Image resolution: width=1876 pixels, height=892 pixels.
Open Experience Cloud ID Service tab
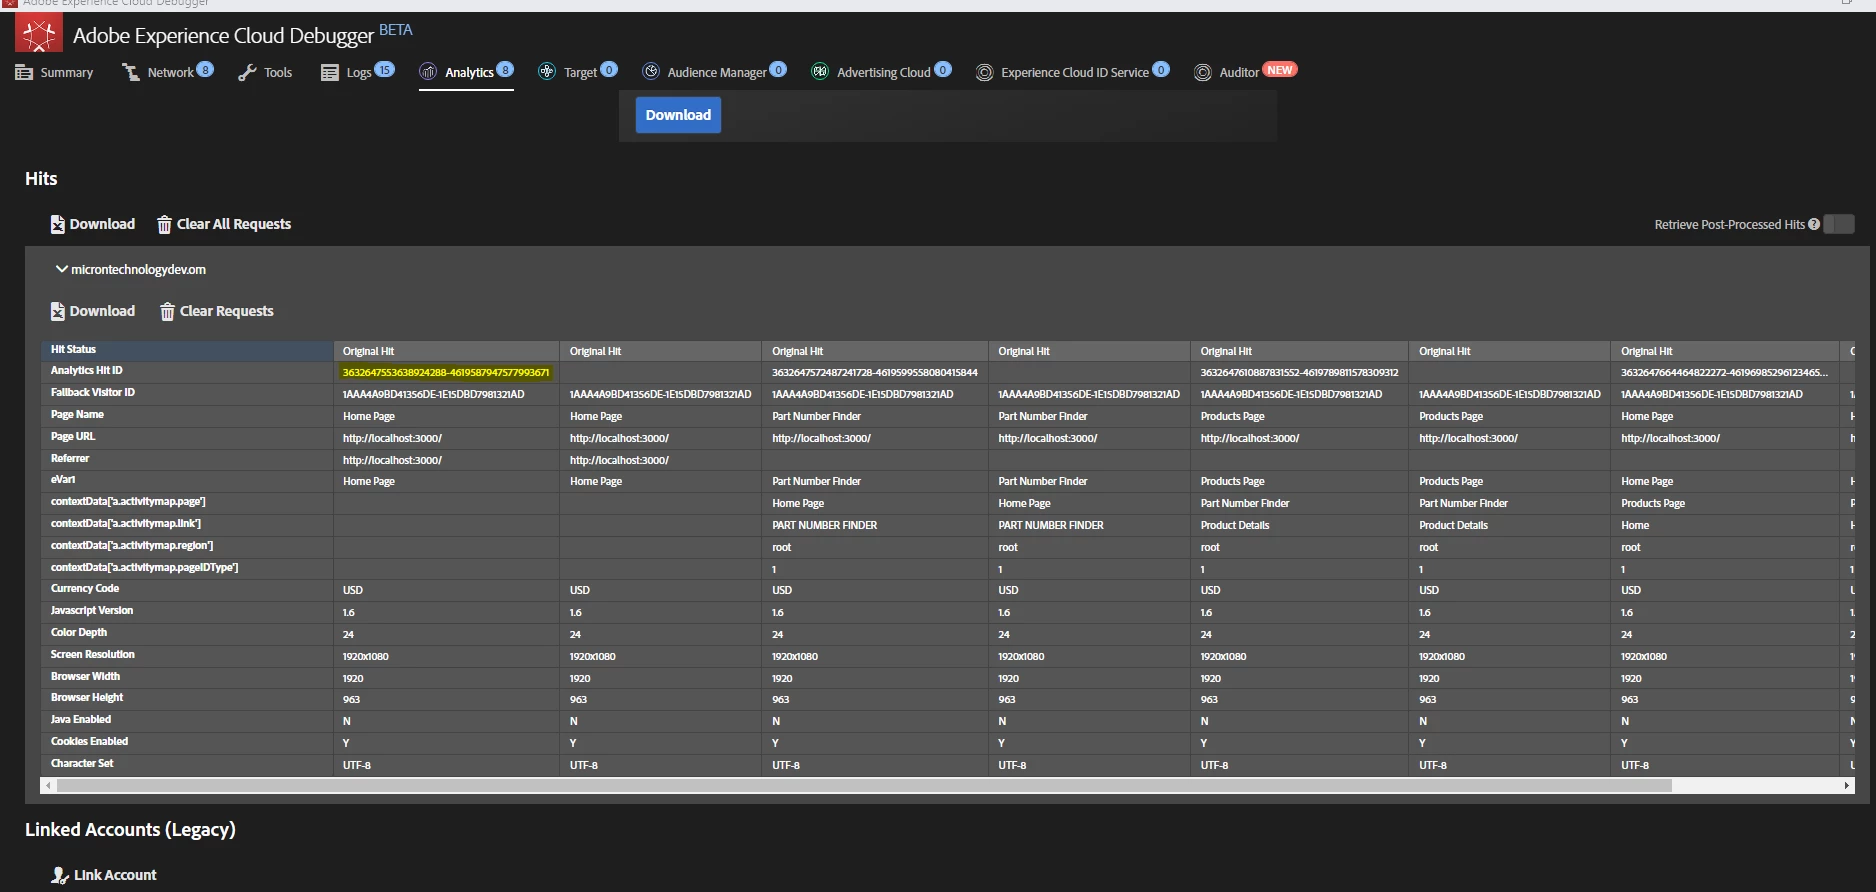click(1073, 72)
